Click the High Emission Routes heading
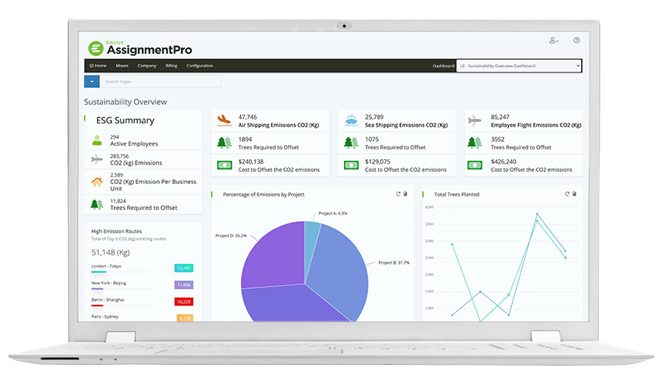 116,231
